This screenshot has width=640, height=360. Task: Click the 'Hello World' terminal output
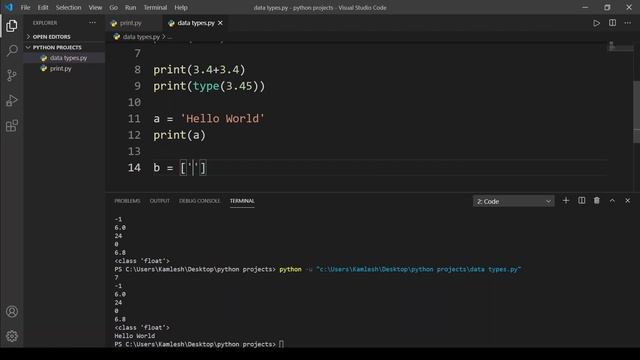pyautogui.click(x=135, y=336)
